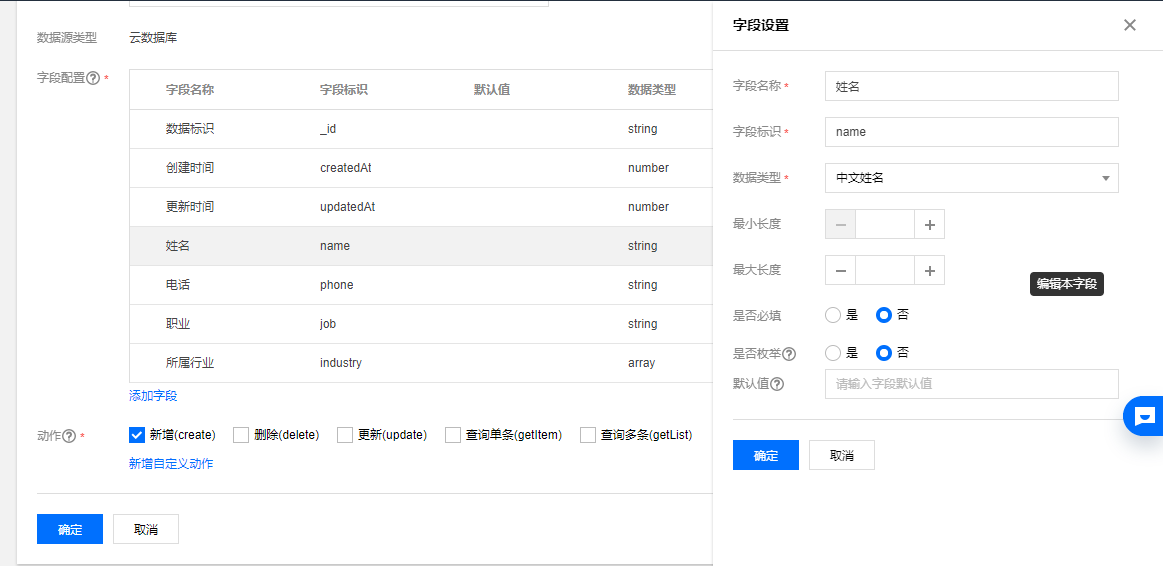Select 是 for 是否枚举
This screenshot has height=566, width=1163.
click(x=833, y=352)
